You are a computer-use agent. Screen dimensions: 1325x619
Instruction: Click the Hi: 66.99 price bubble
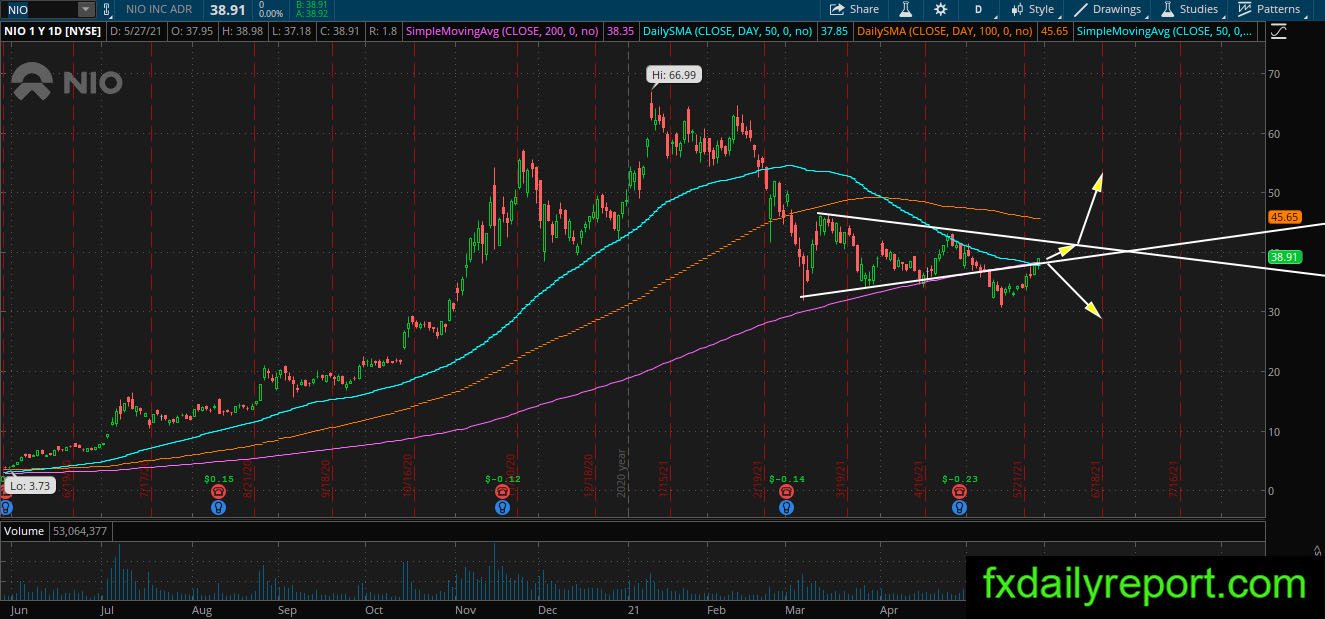click(672, 74)
